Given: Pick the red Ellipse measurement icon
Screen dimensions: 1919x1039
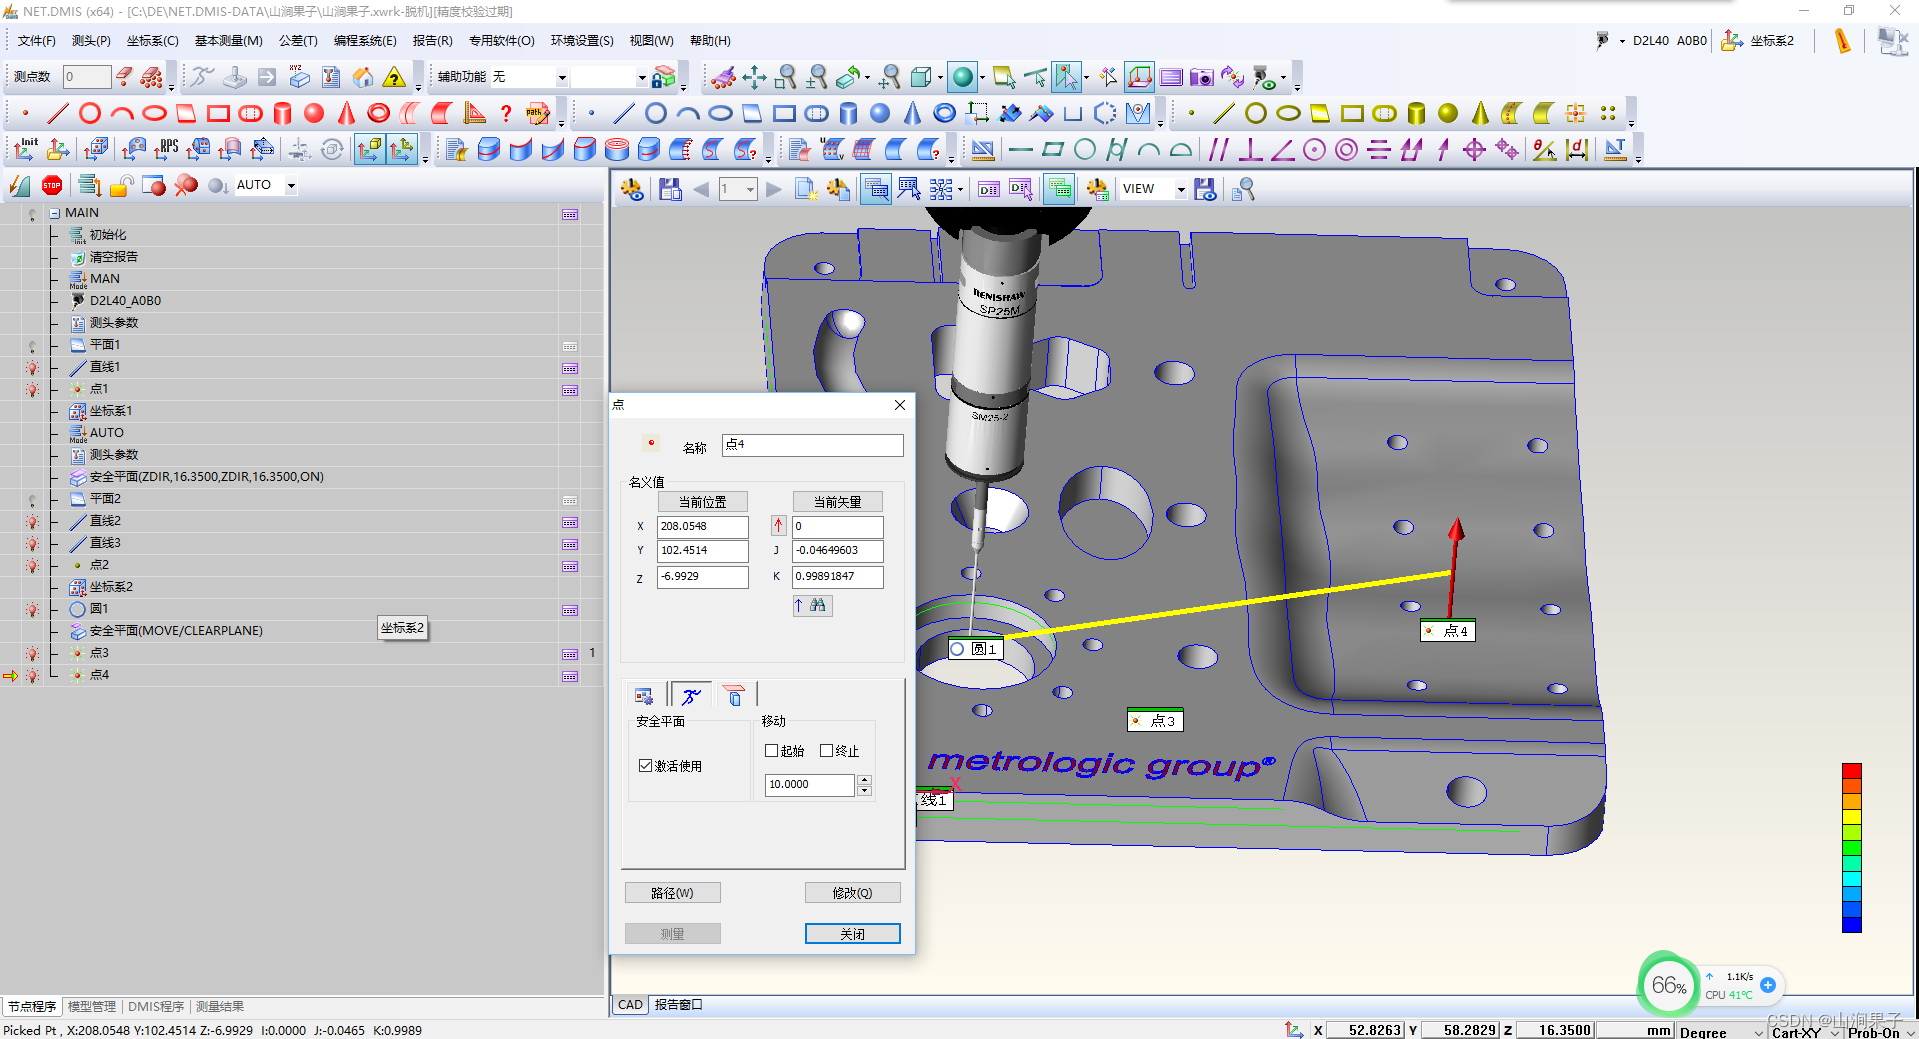Looking at the screenshot, I should coord(154,113).
